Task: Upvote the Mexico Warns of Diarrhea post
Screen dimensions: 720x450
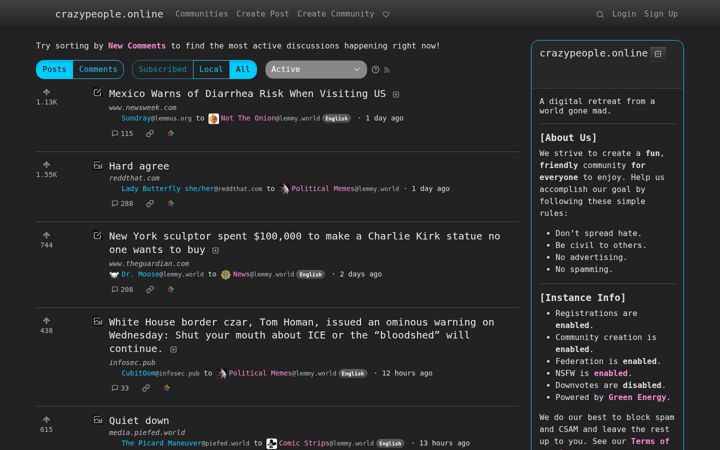Action: (46, 92)
